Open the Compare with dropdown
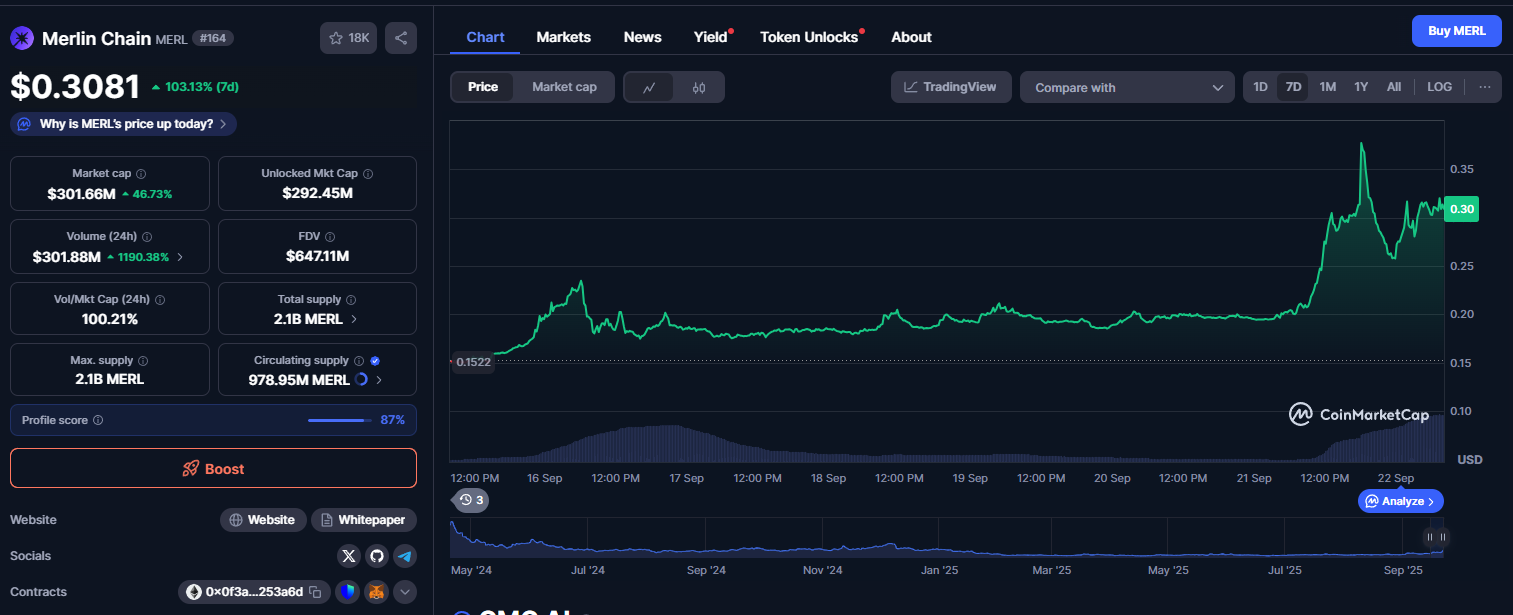 [1127, 88]
